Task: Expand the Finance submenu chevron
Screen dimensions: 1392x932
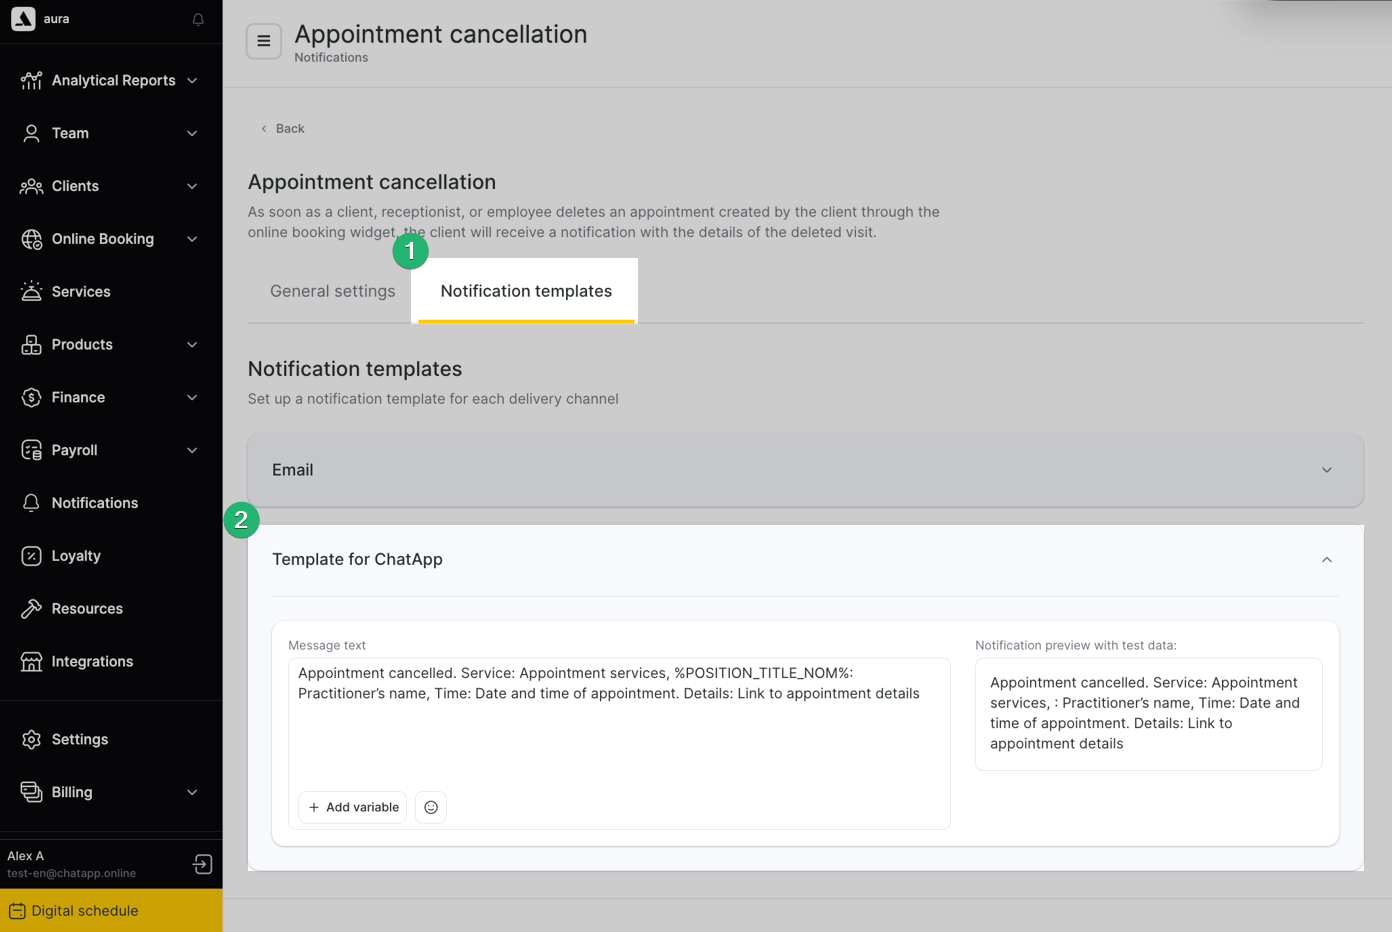Action: click(x=192, y=397)
